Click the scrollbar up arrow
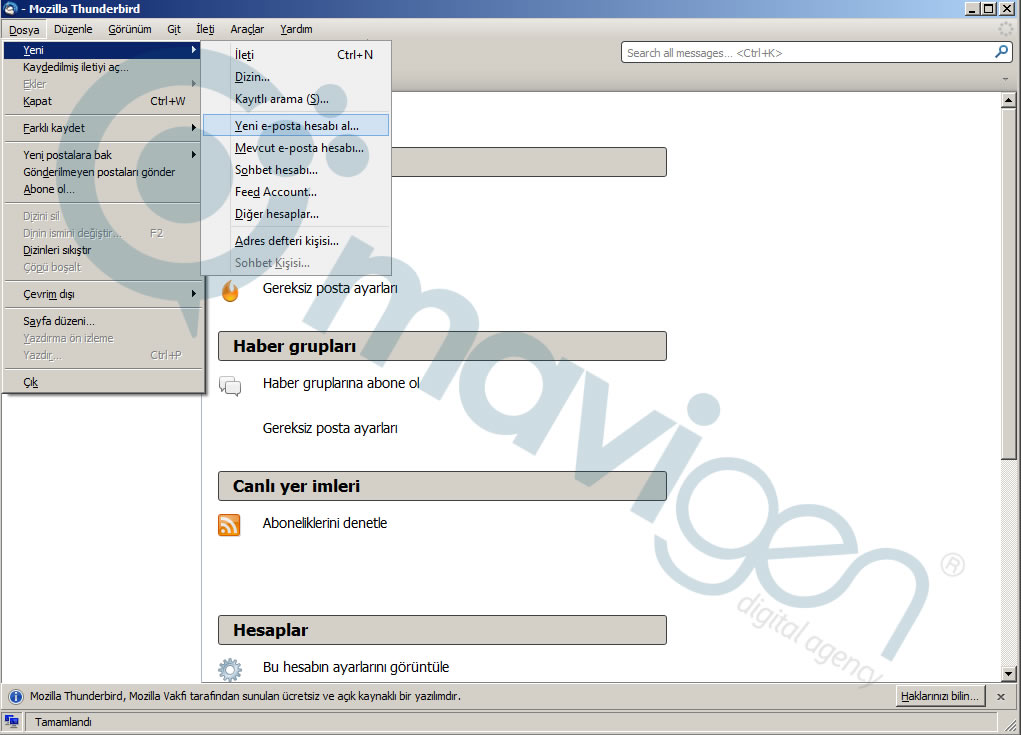1021x735 pixels. pyautogui.click(x=1008, y=100)
